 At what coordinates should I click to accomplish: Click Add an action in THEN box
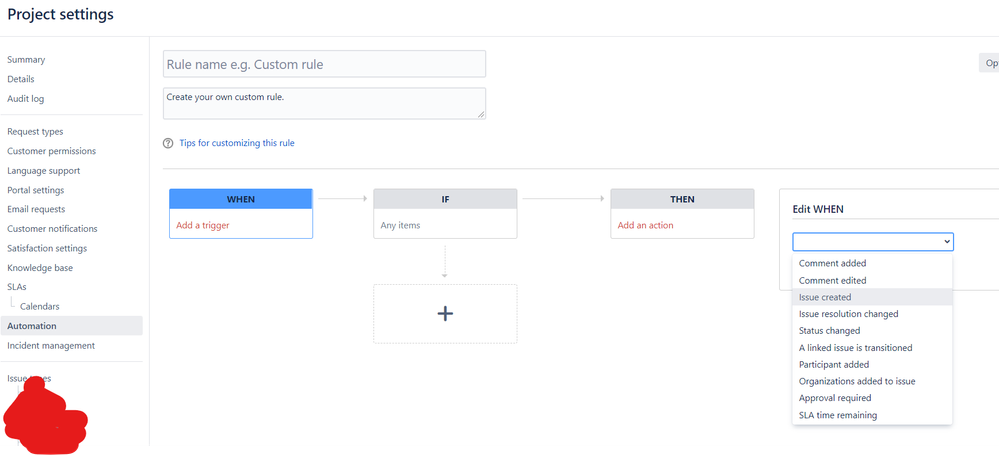[645, 225]
